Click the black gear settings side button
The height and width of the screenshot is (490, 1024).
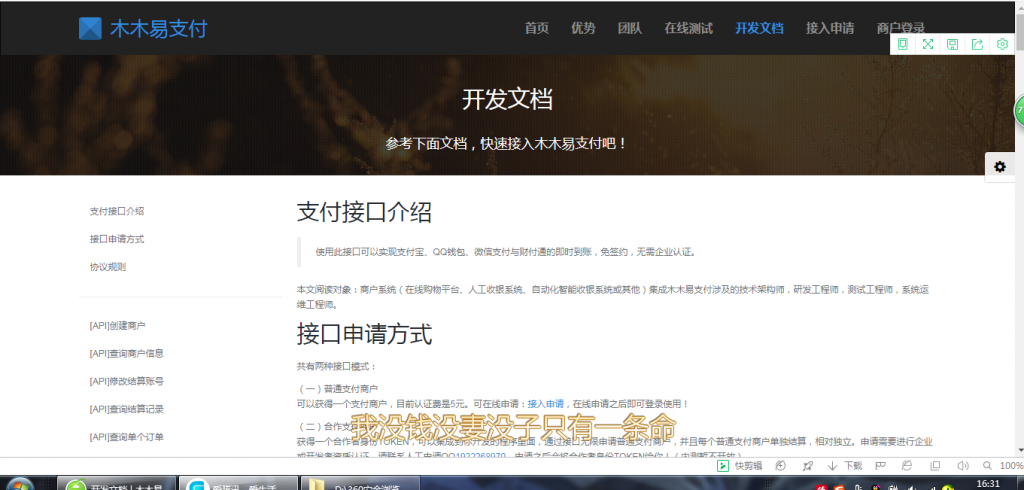coord(1000,167)
